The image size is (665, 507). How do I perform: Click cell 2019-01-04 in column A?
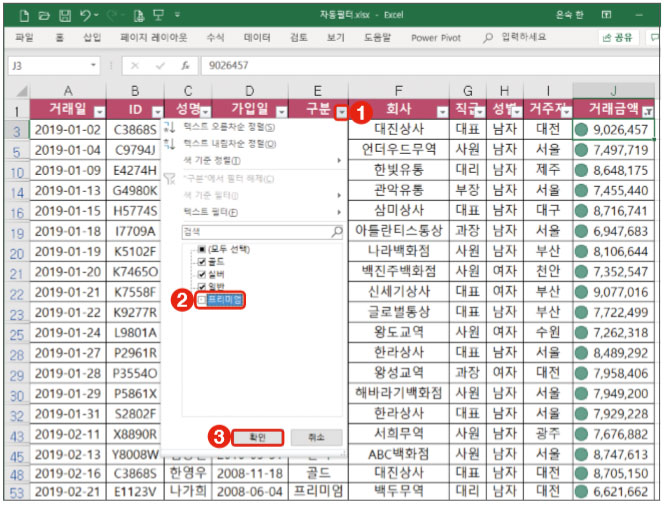pyautogui.click(x=68, y=150)
